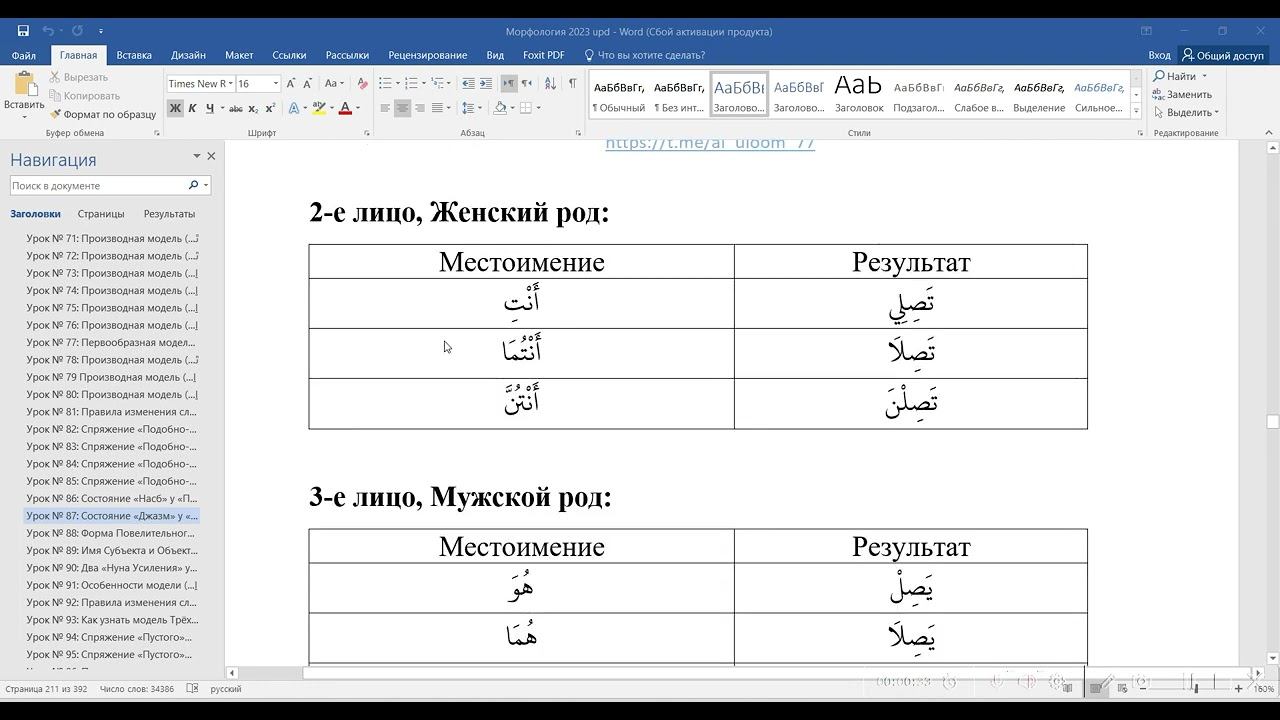Screen dimensions: 1280x720
Task: Switch to the Вставка tab
Action: click(134, 55)
